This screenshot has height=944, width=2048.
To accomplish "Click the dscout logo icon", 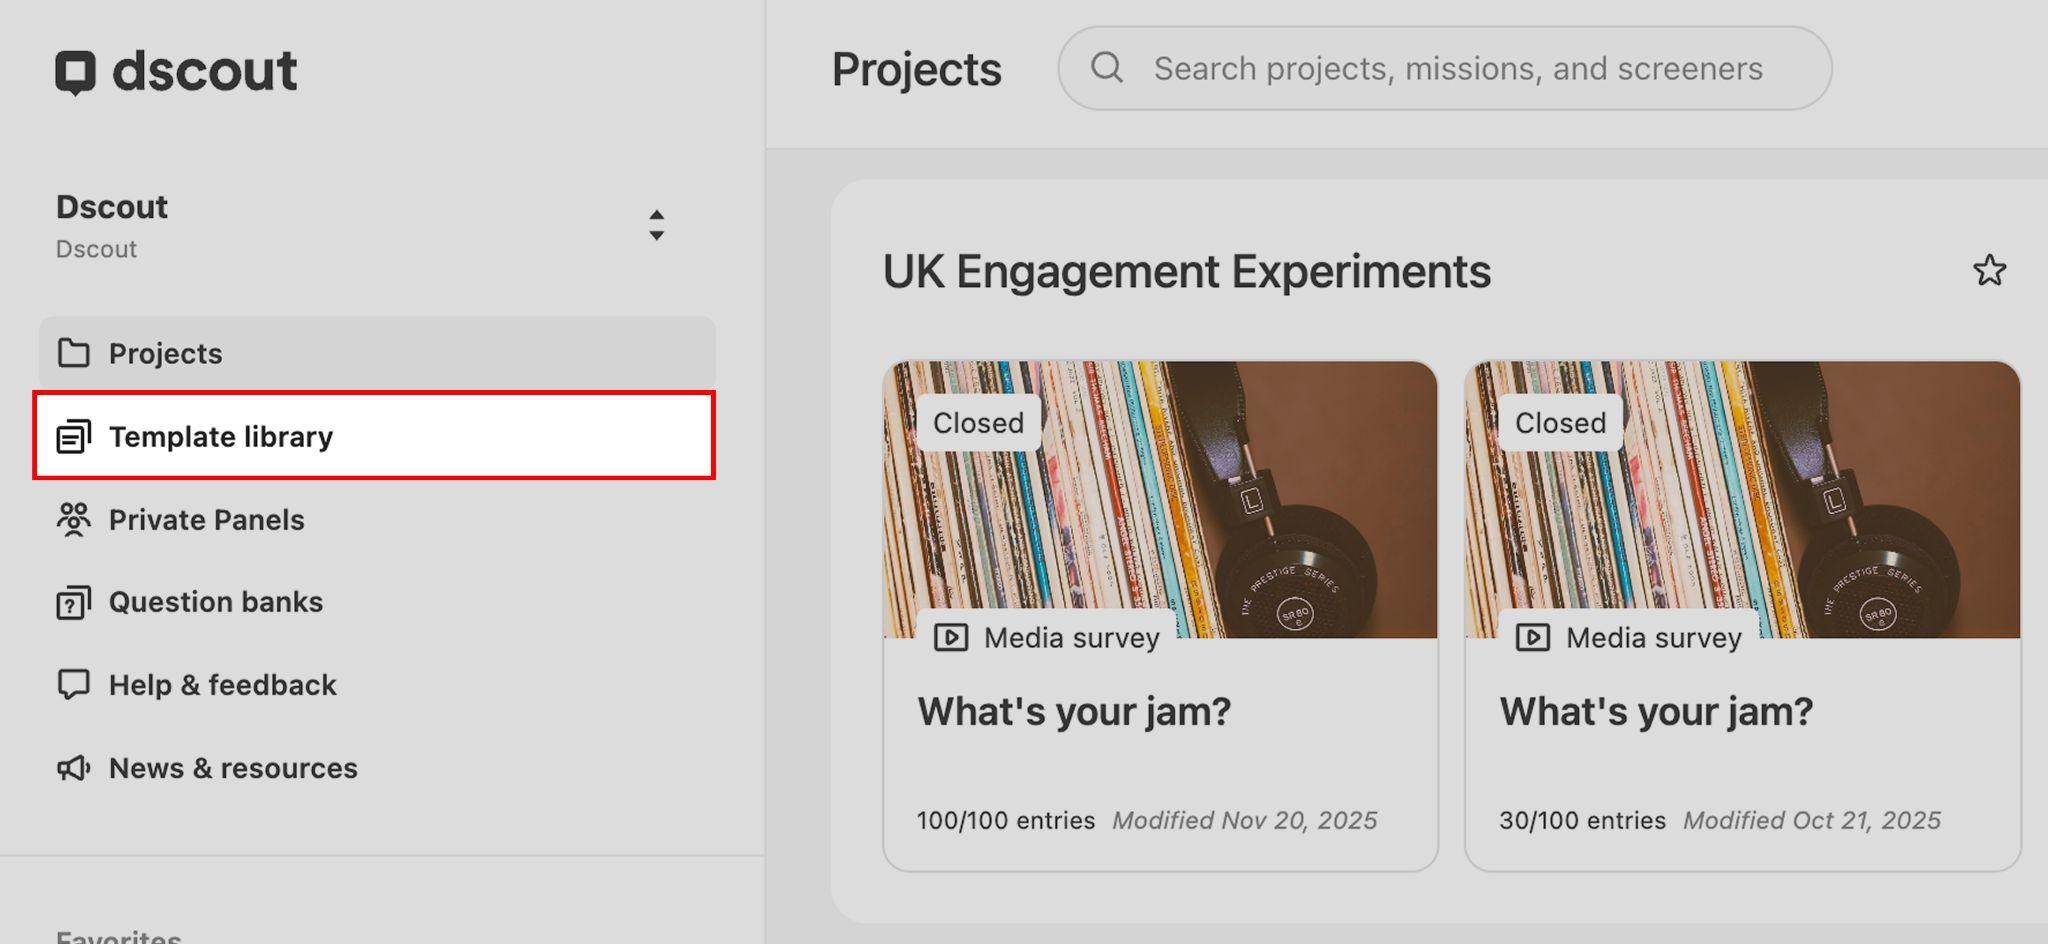I will point(75,72).
